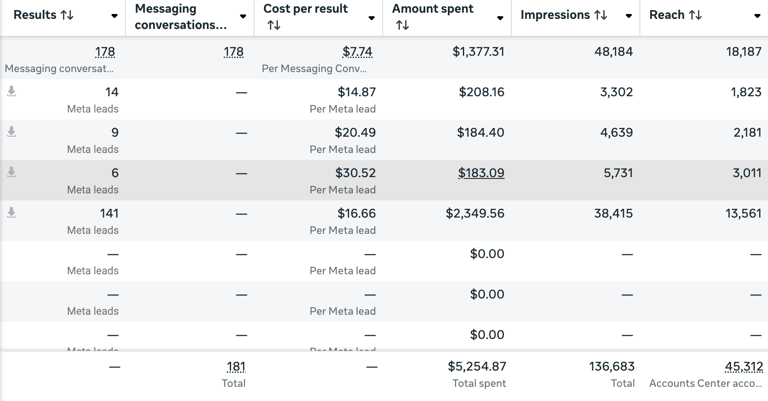Sort by Reach column arrows
768x401 pixels.
(x=695, y=15)
